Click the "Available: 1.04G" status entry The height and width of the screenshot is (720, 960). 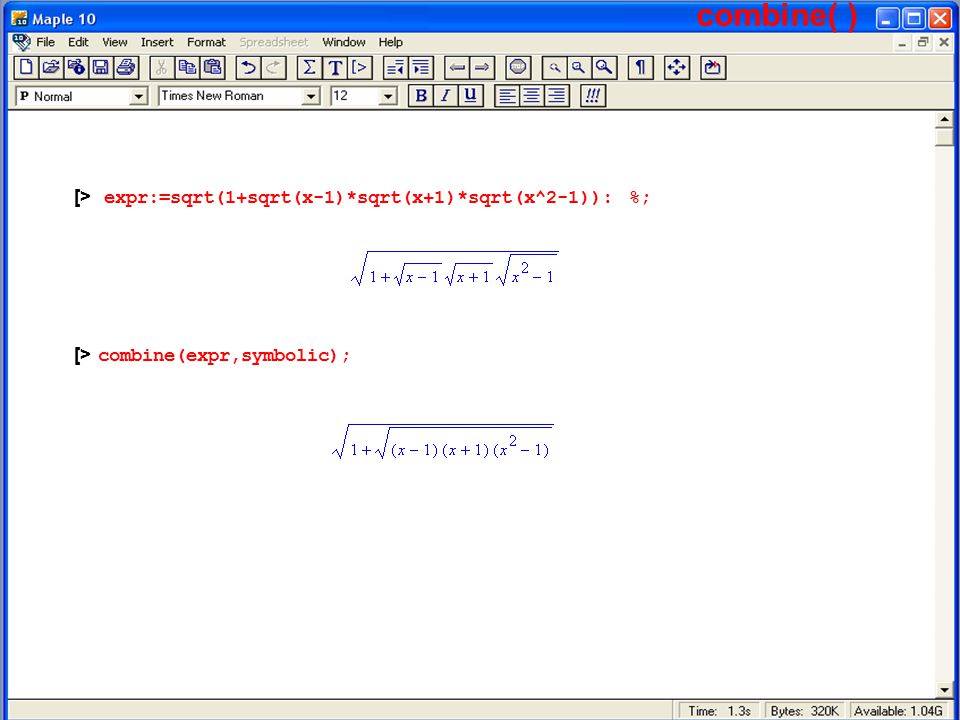(898, 711)
